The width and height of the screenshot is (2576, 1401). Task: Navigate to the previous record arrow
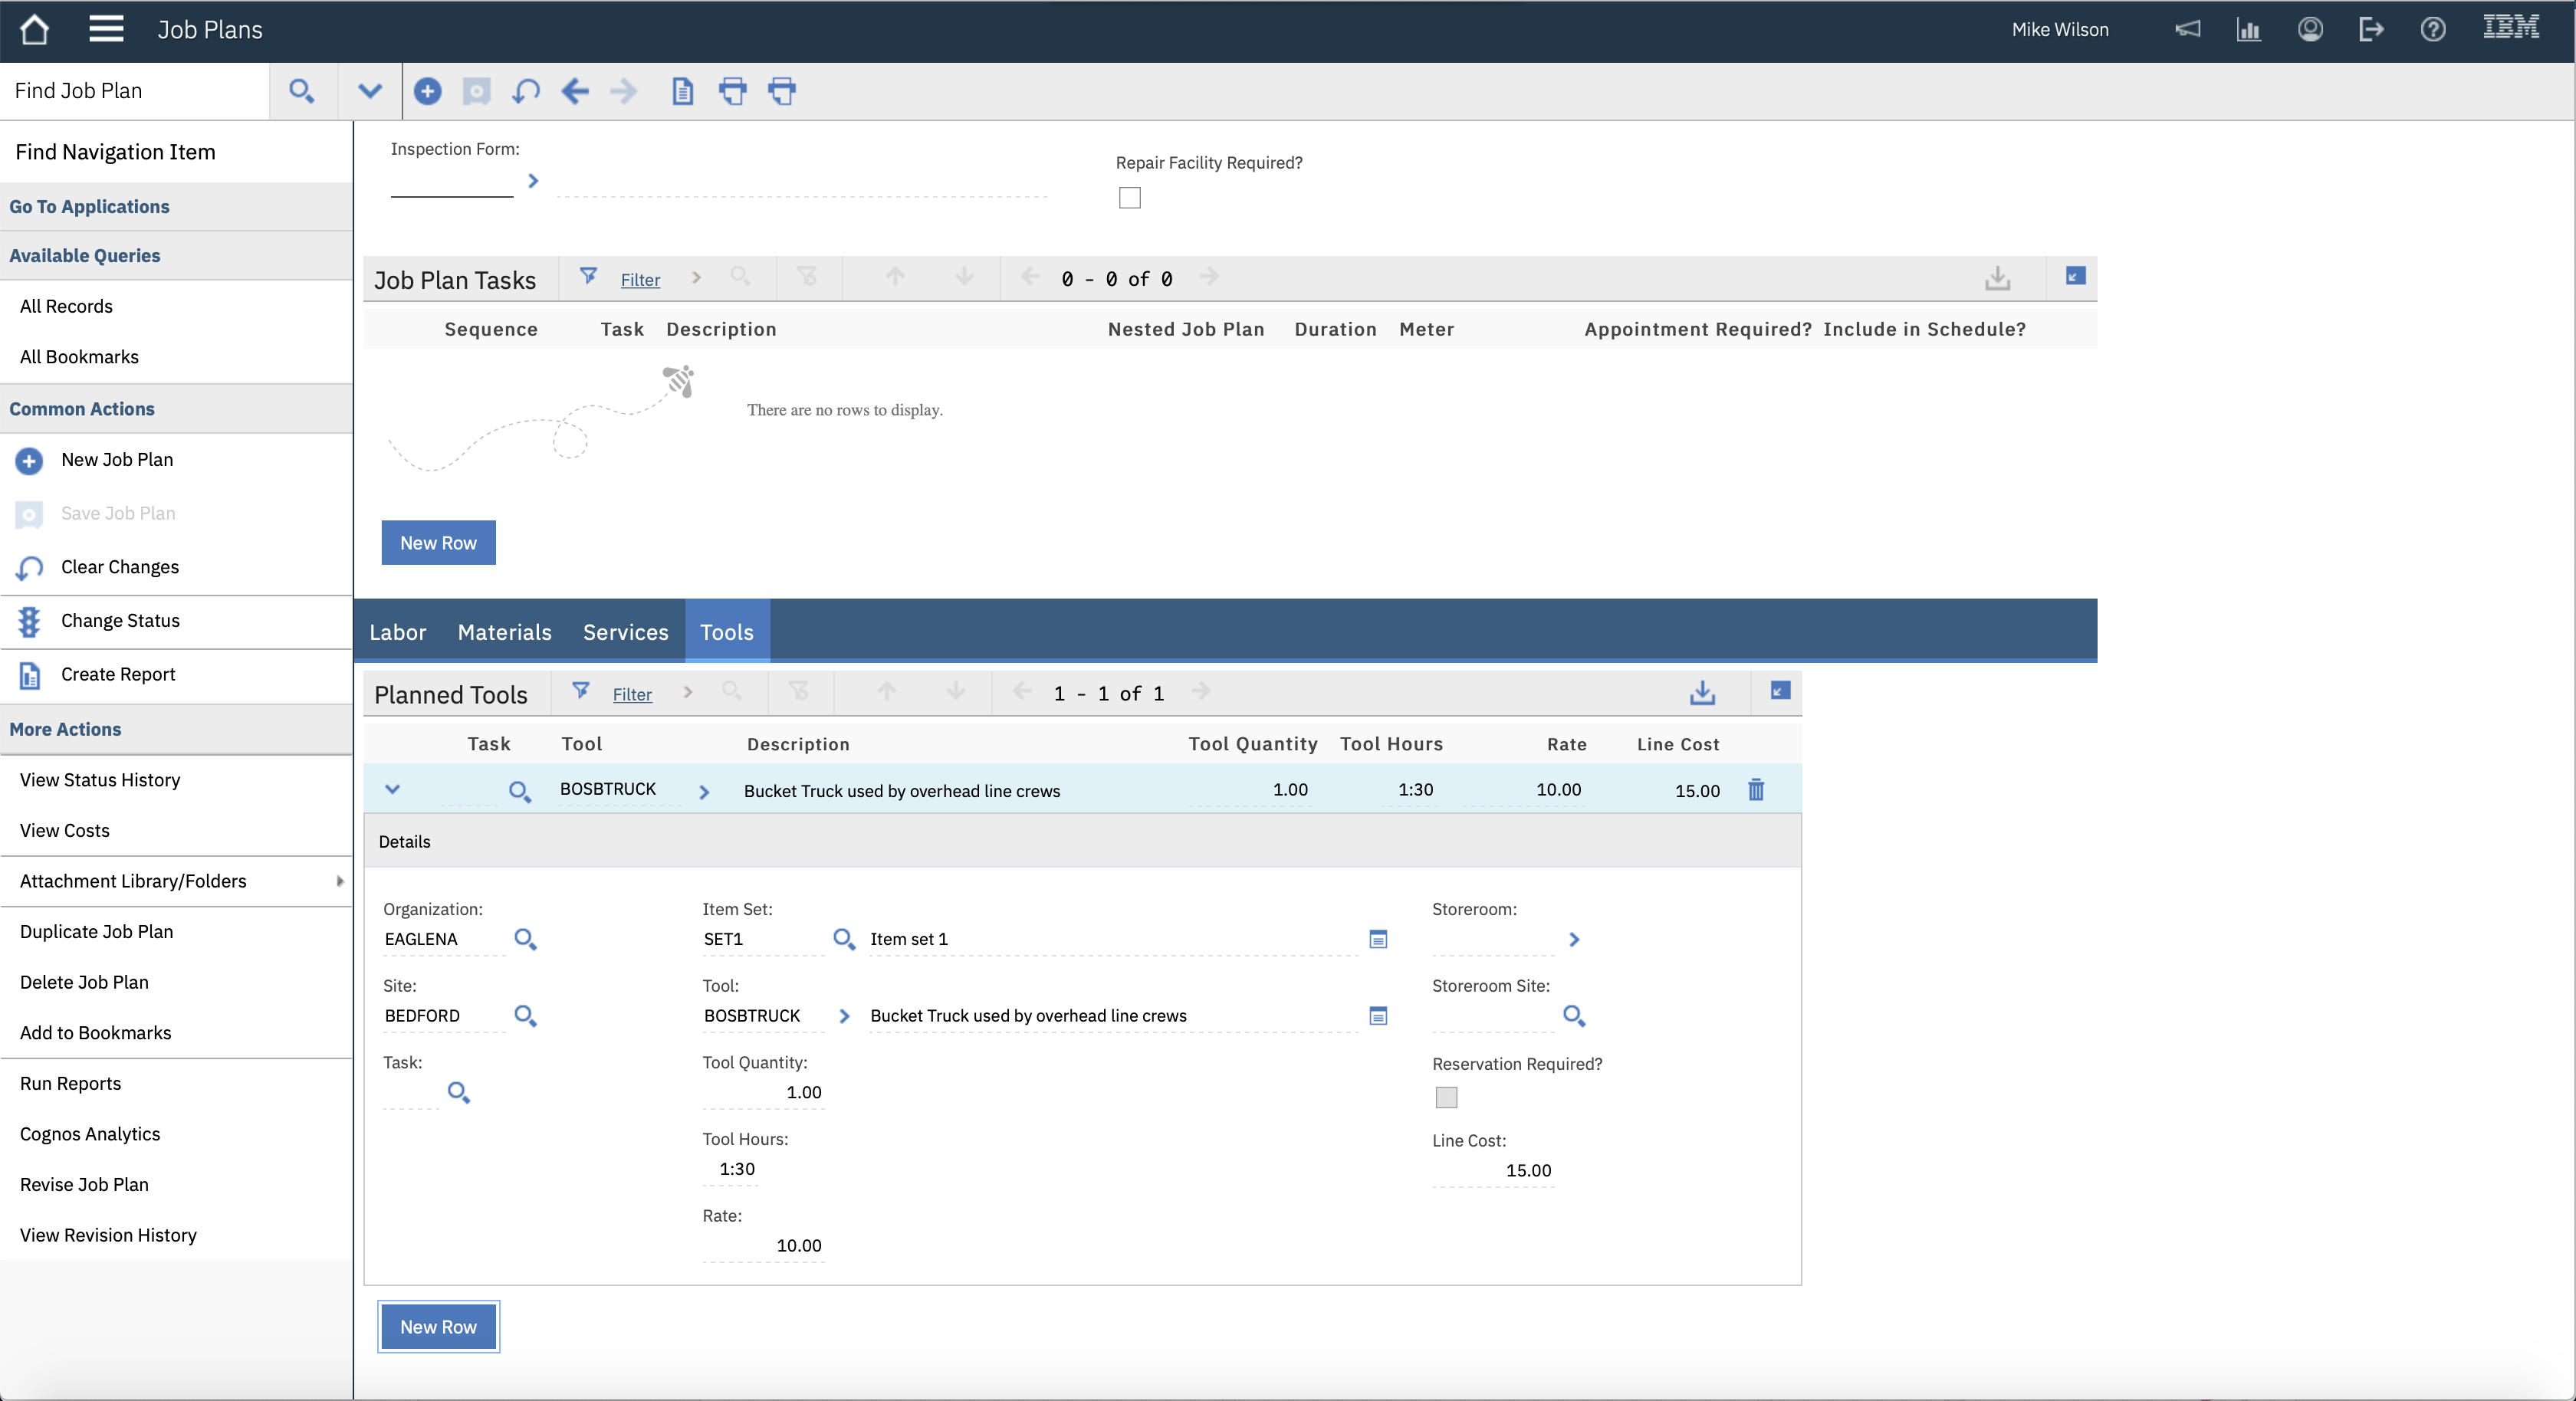click(575, 91)
